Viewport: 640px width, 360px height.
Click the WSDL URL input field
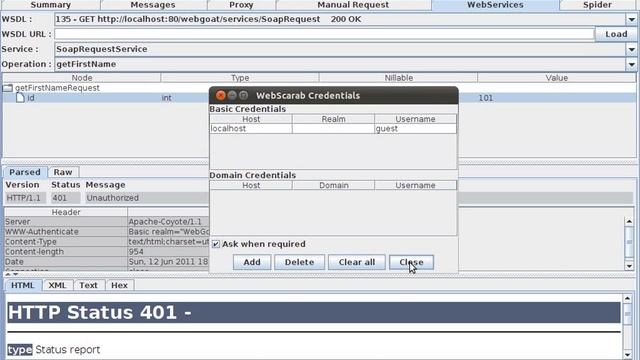[324, 34]
